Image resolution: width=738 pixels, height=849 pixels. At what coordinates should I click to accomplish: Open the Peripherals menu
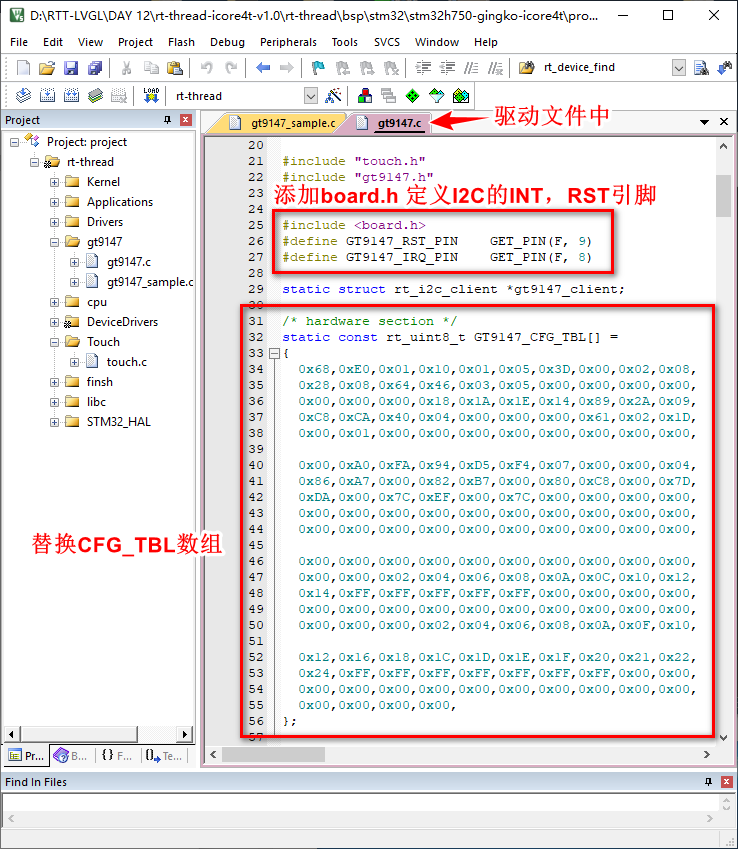288,42
